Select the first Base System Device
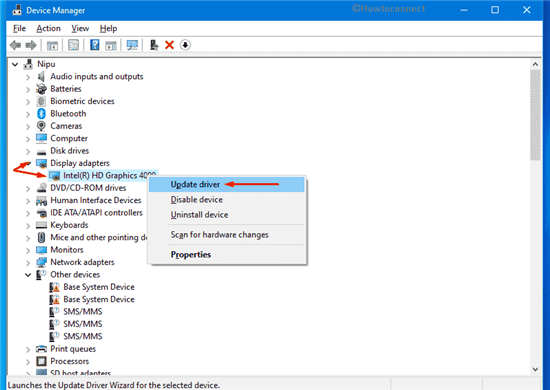This screenshot has width=550, height=390. pos(99,287)
